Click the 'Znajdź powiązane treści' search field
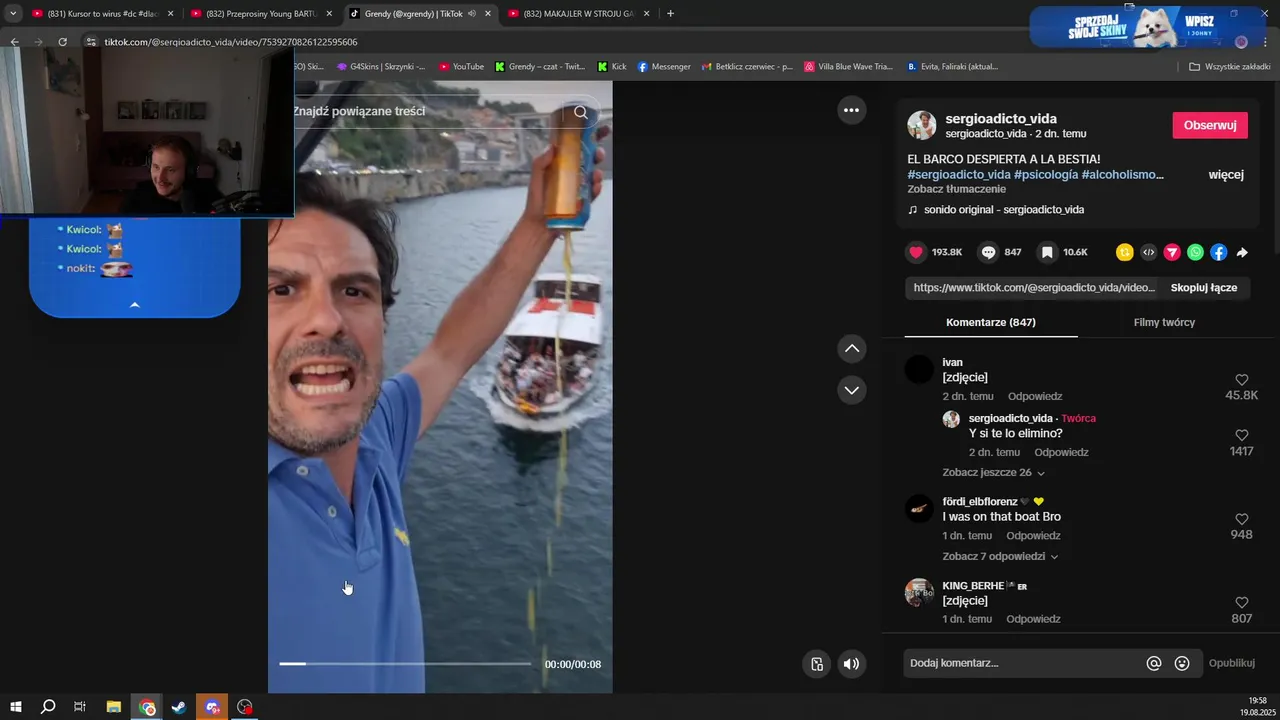The height and width of the screenshot is (720, 1280). [x=430, y=112]
